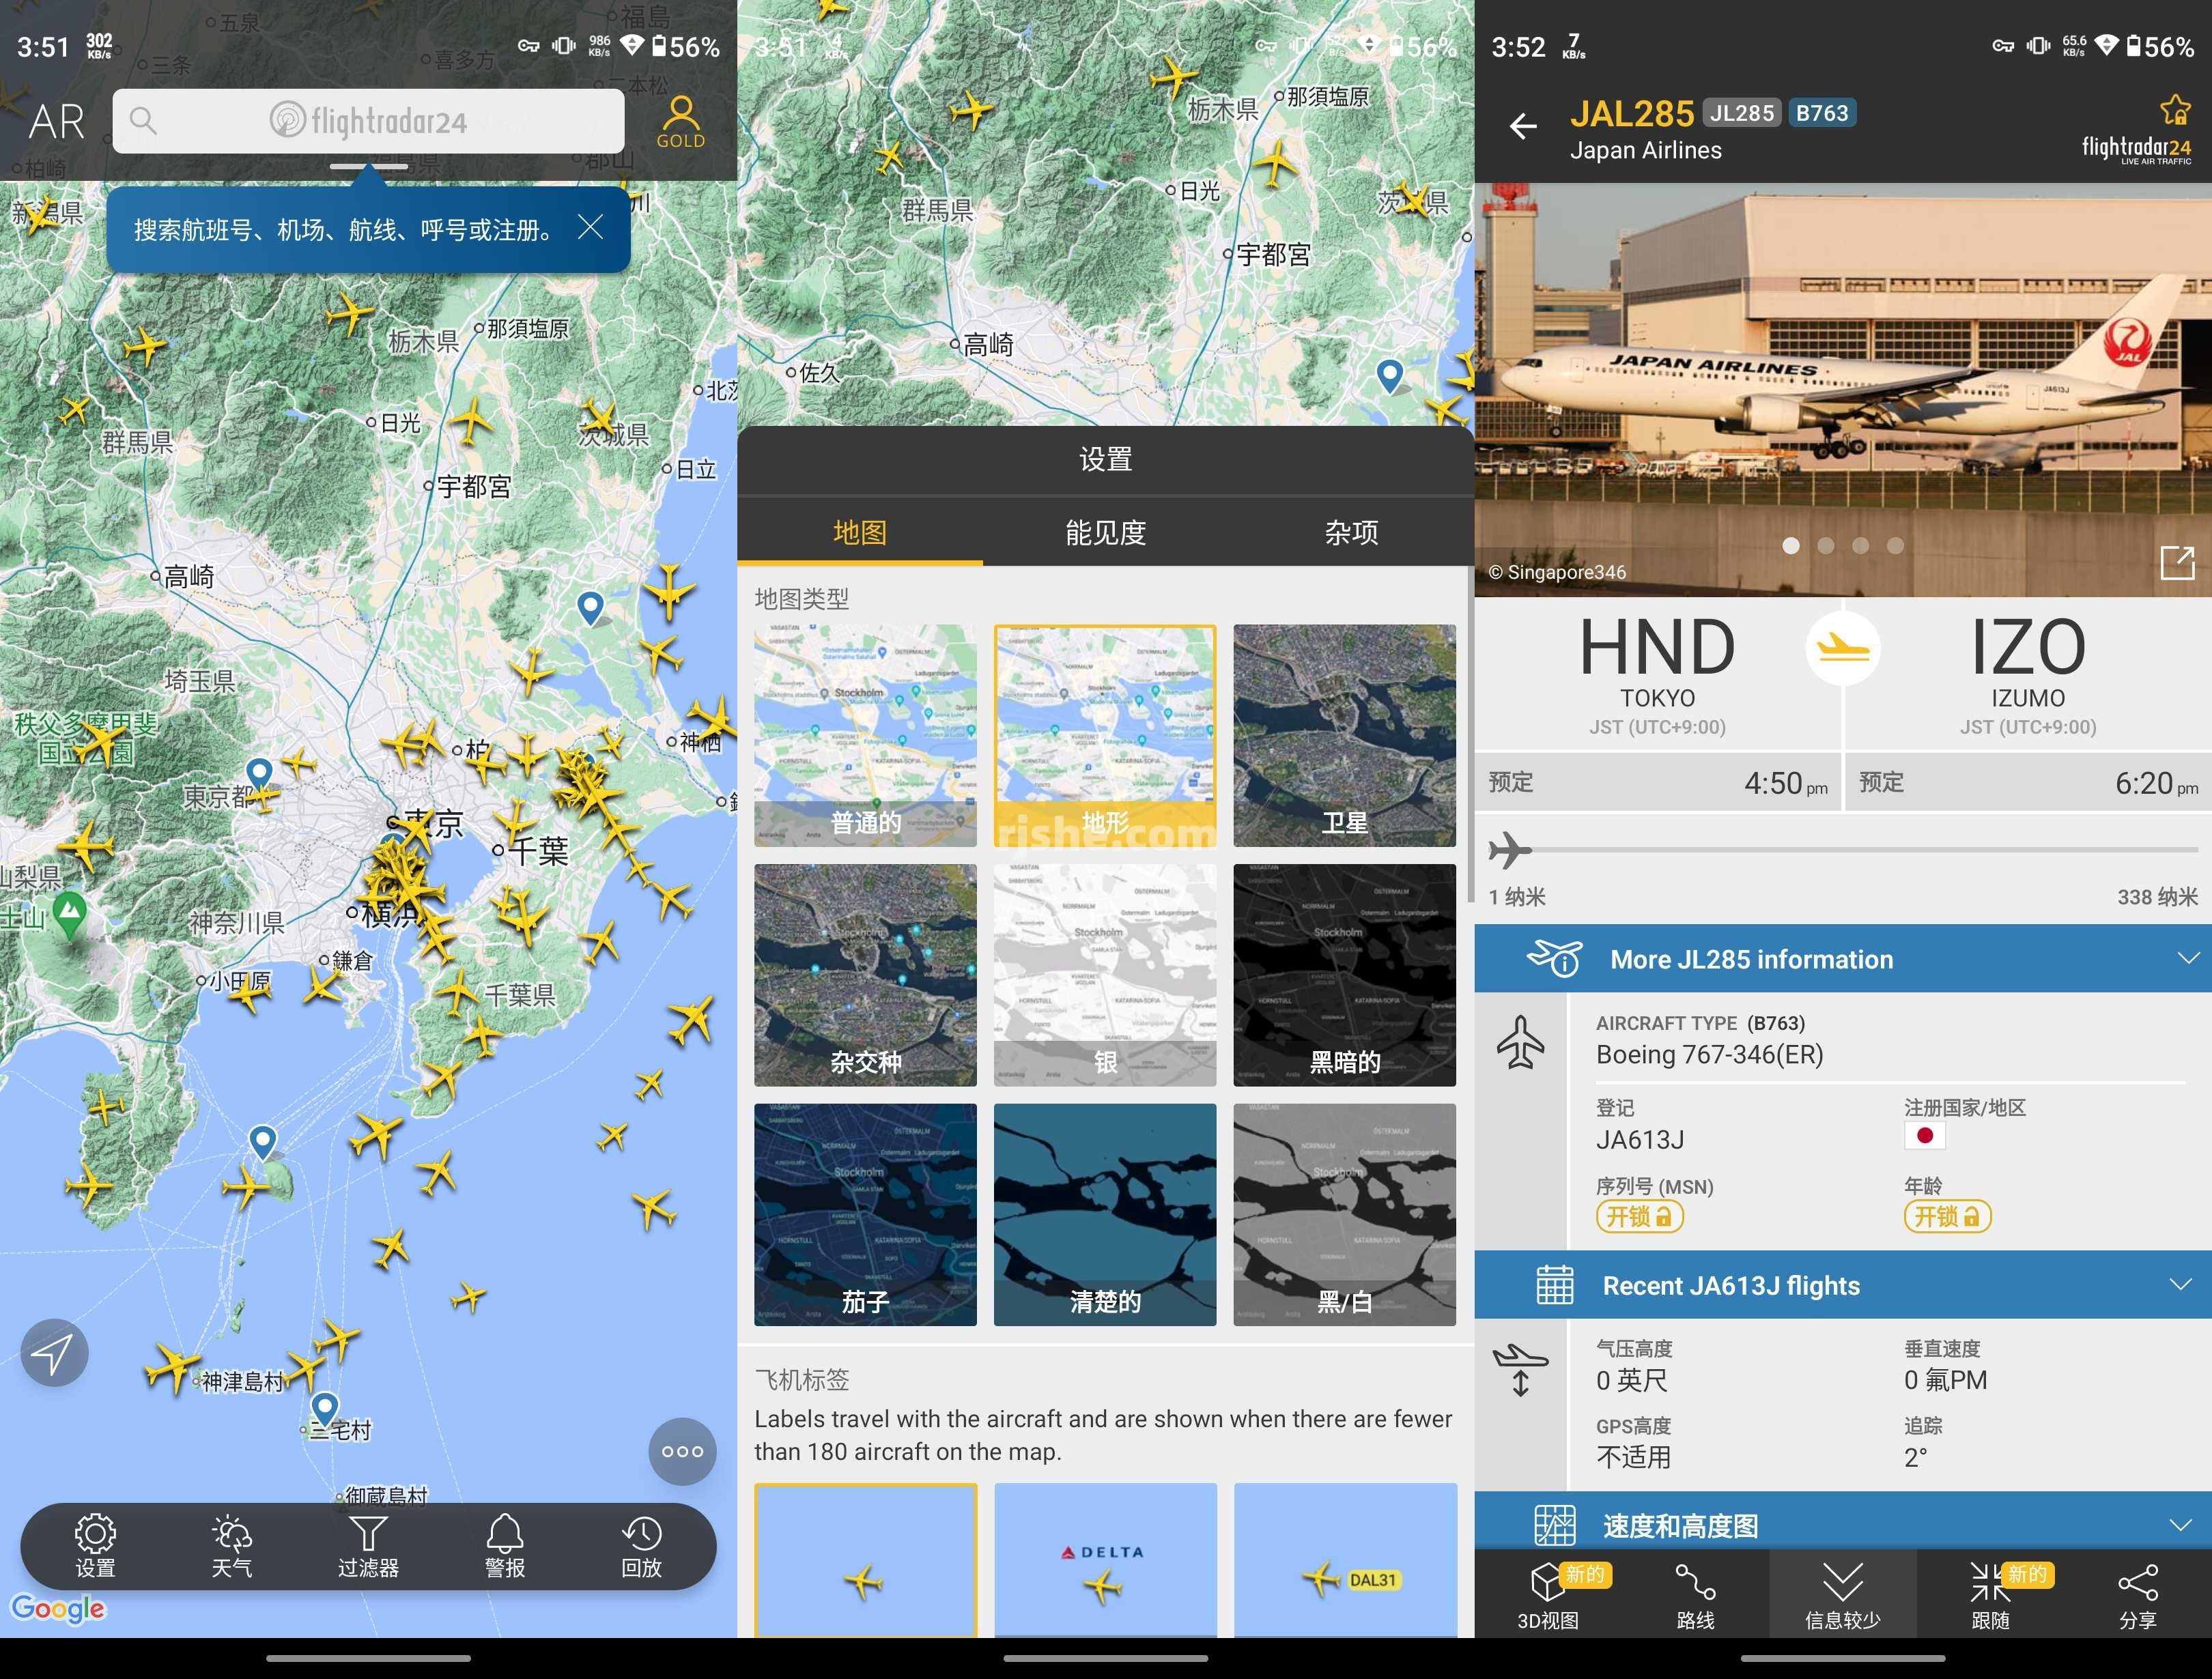
Task: Show the 路线 route icon
Action: (x=1695, y=1594)
